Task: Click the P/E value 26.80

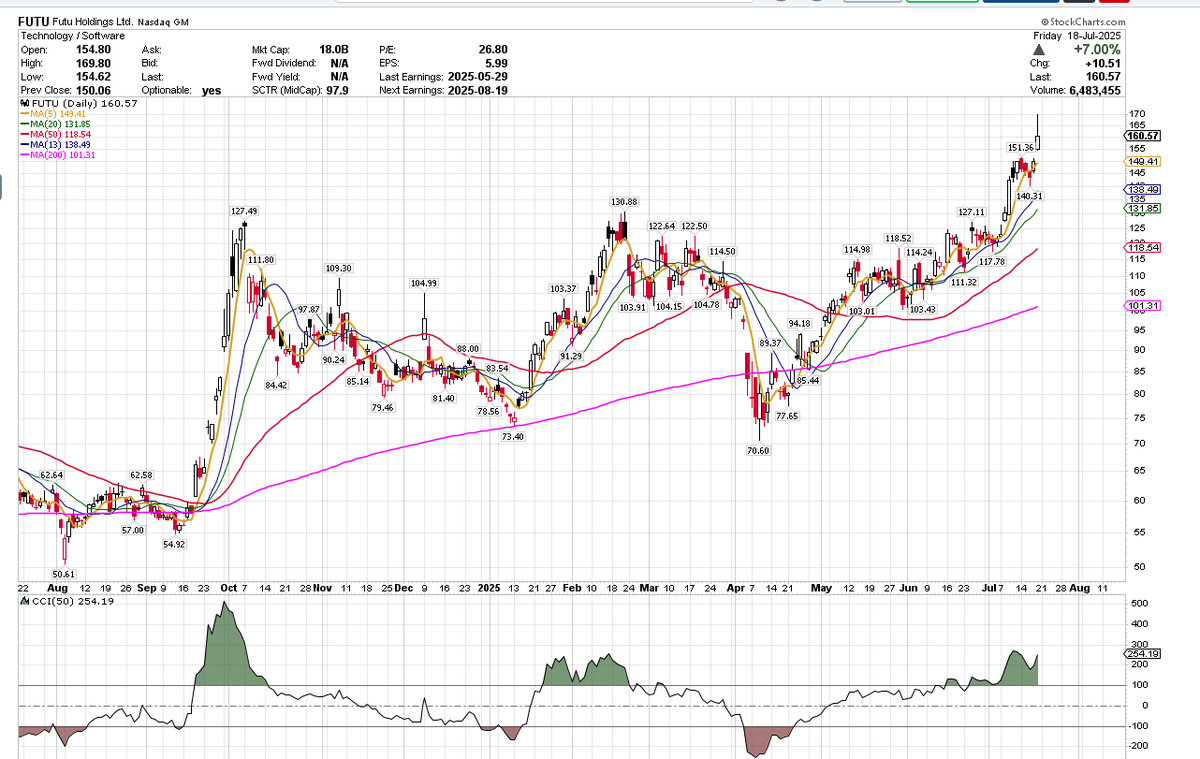Action: point(493,48)
